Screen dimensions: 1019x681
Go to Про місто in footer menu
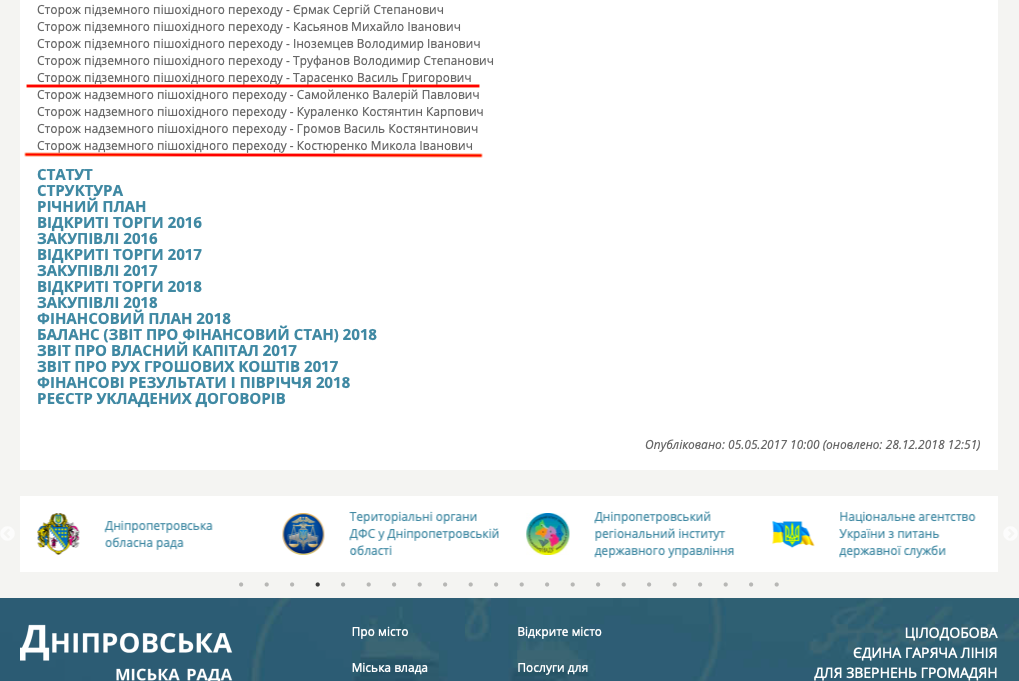coord(380,632)
